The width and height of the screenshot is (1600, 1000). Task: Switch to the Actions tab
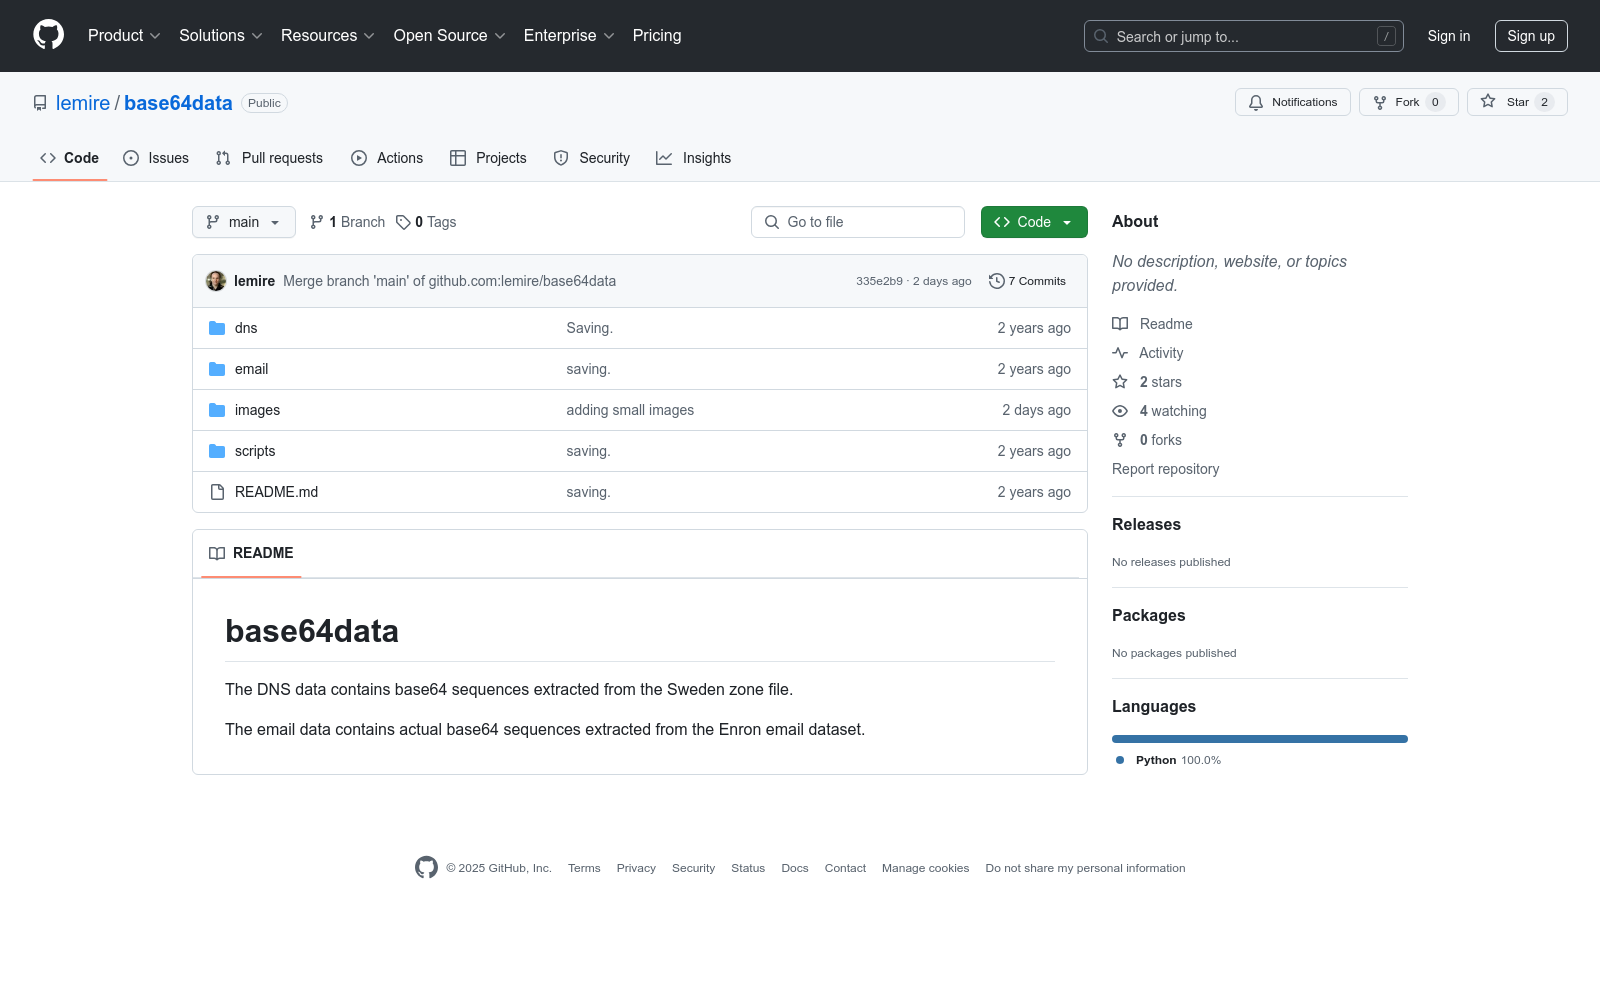pos(387,158)
